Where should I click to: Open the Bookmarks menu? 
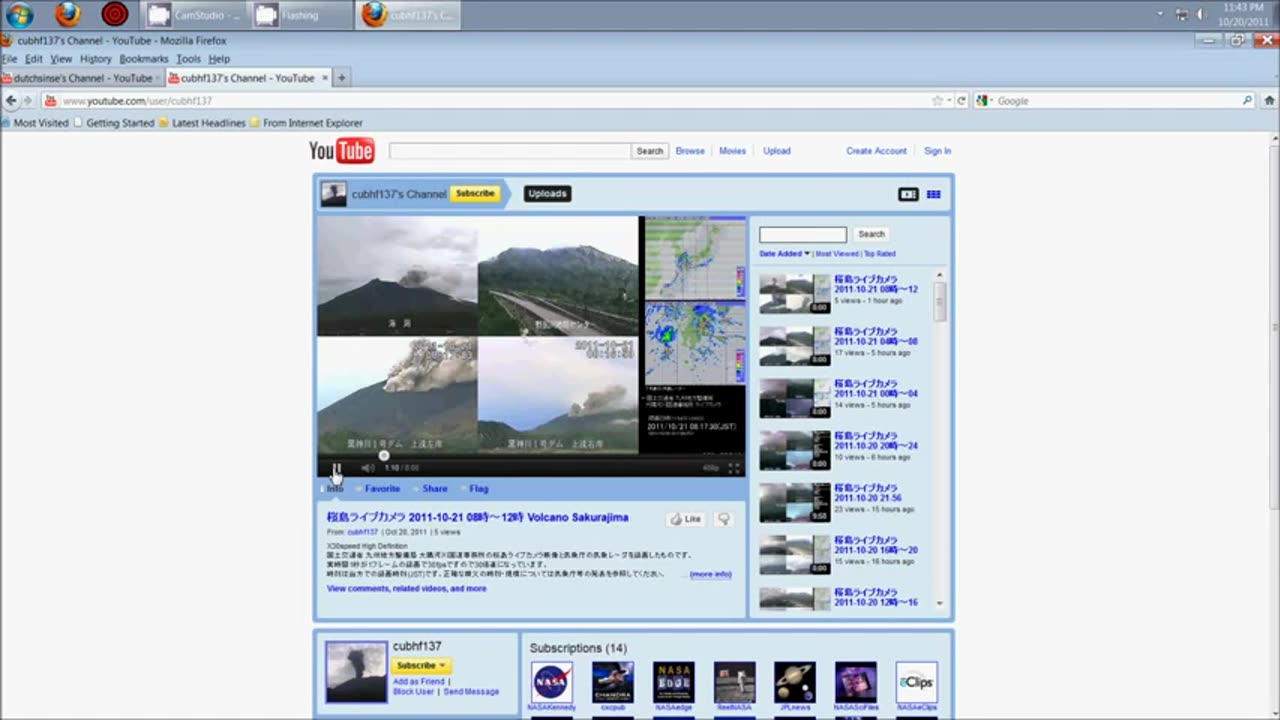tap(144, 59)
